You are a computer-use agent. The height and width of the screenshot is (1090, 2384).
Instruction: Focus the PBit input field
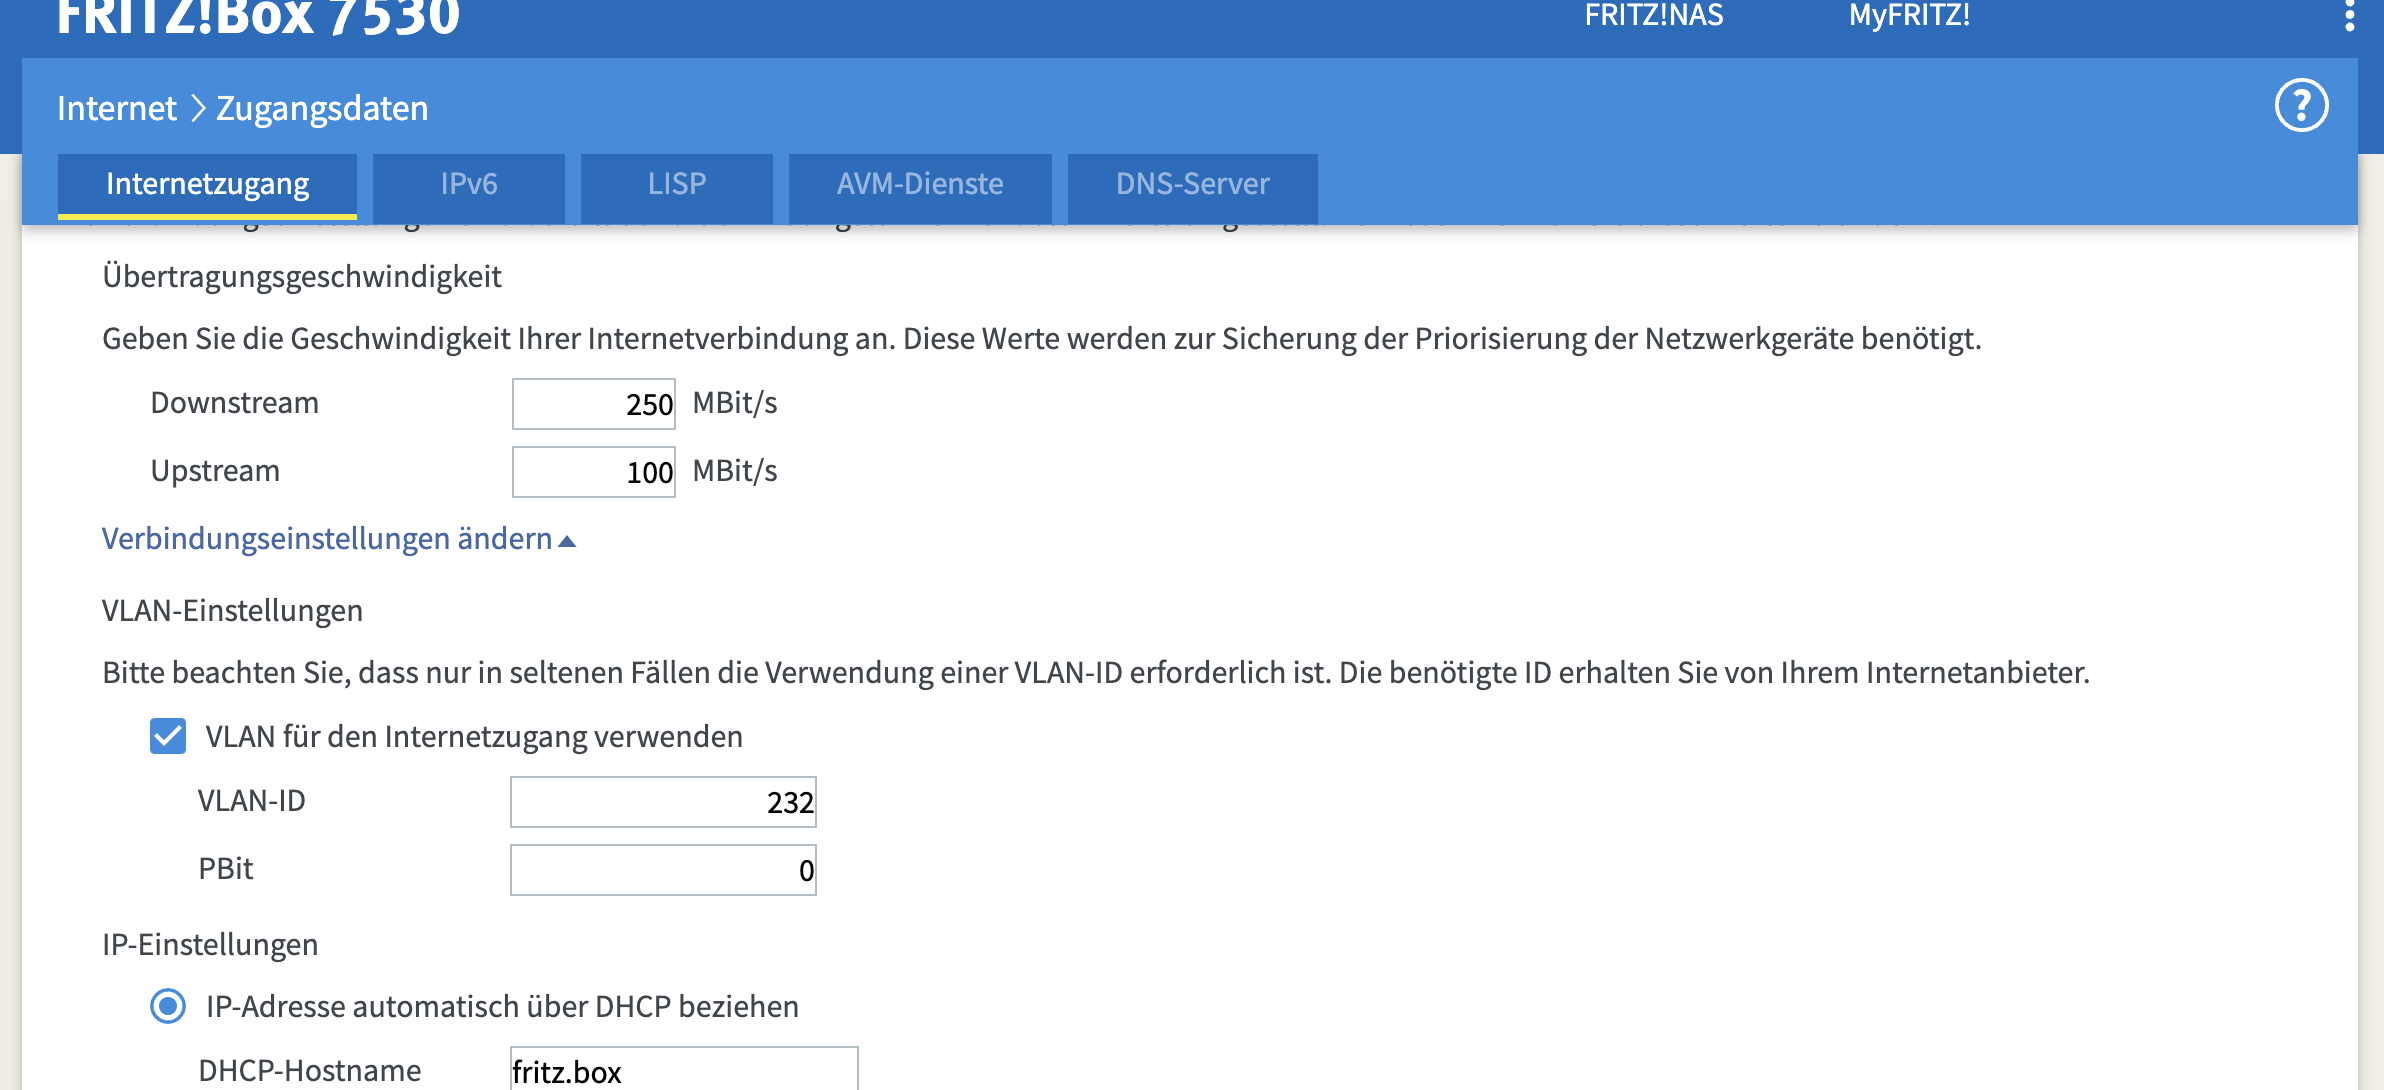pos(663,870)
